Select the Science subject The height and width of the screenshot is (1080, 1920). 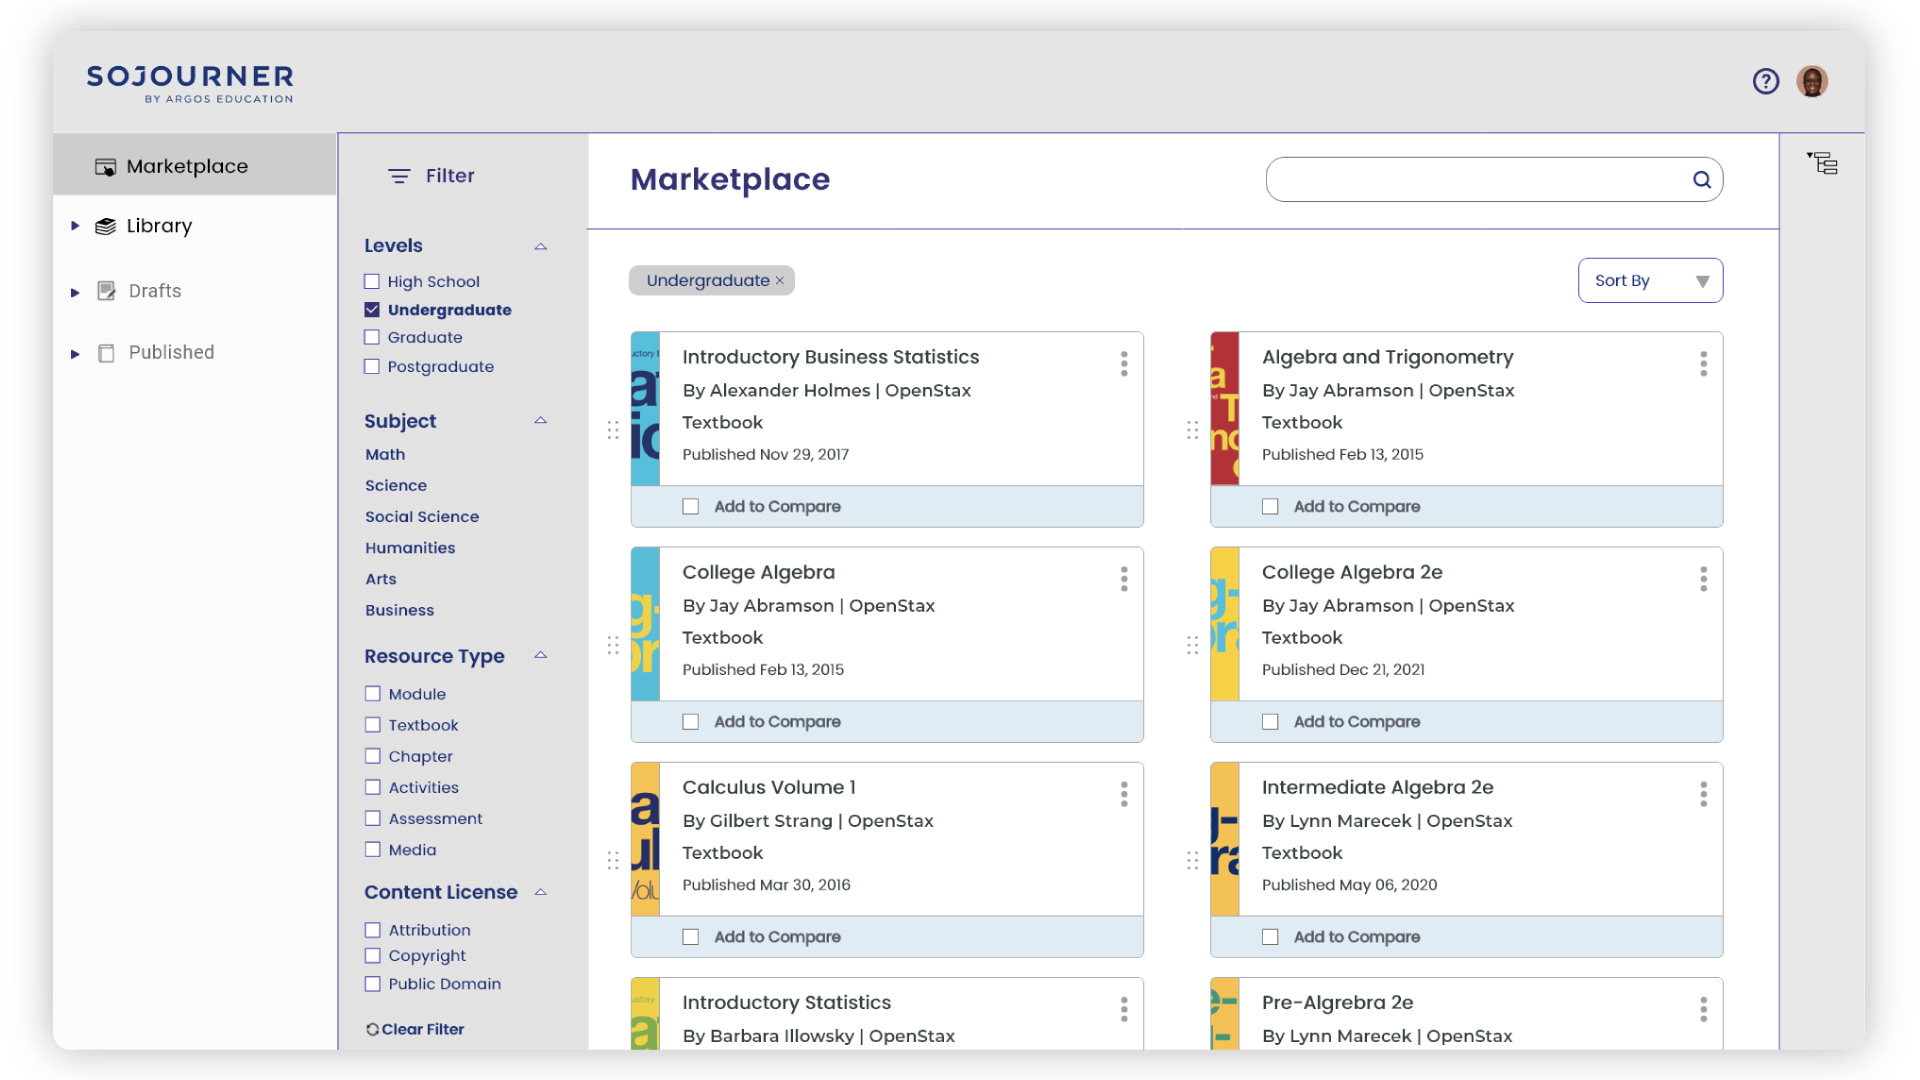pos(396,485)
